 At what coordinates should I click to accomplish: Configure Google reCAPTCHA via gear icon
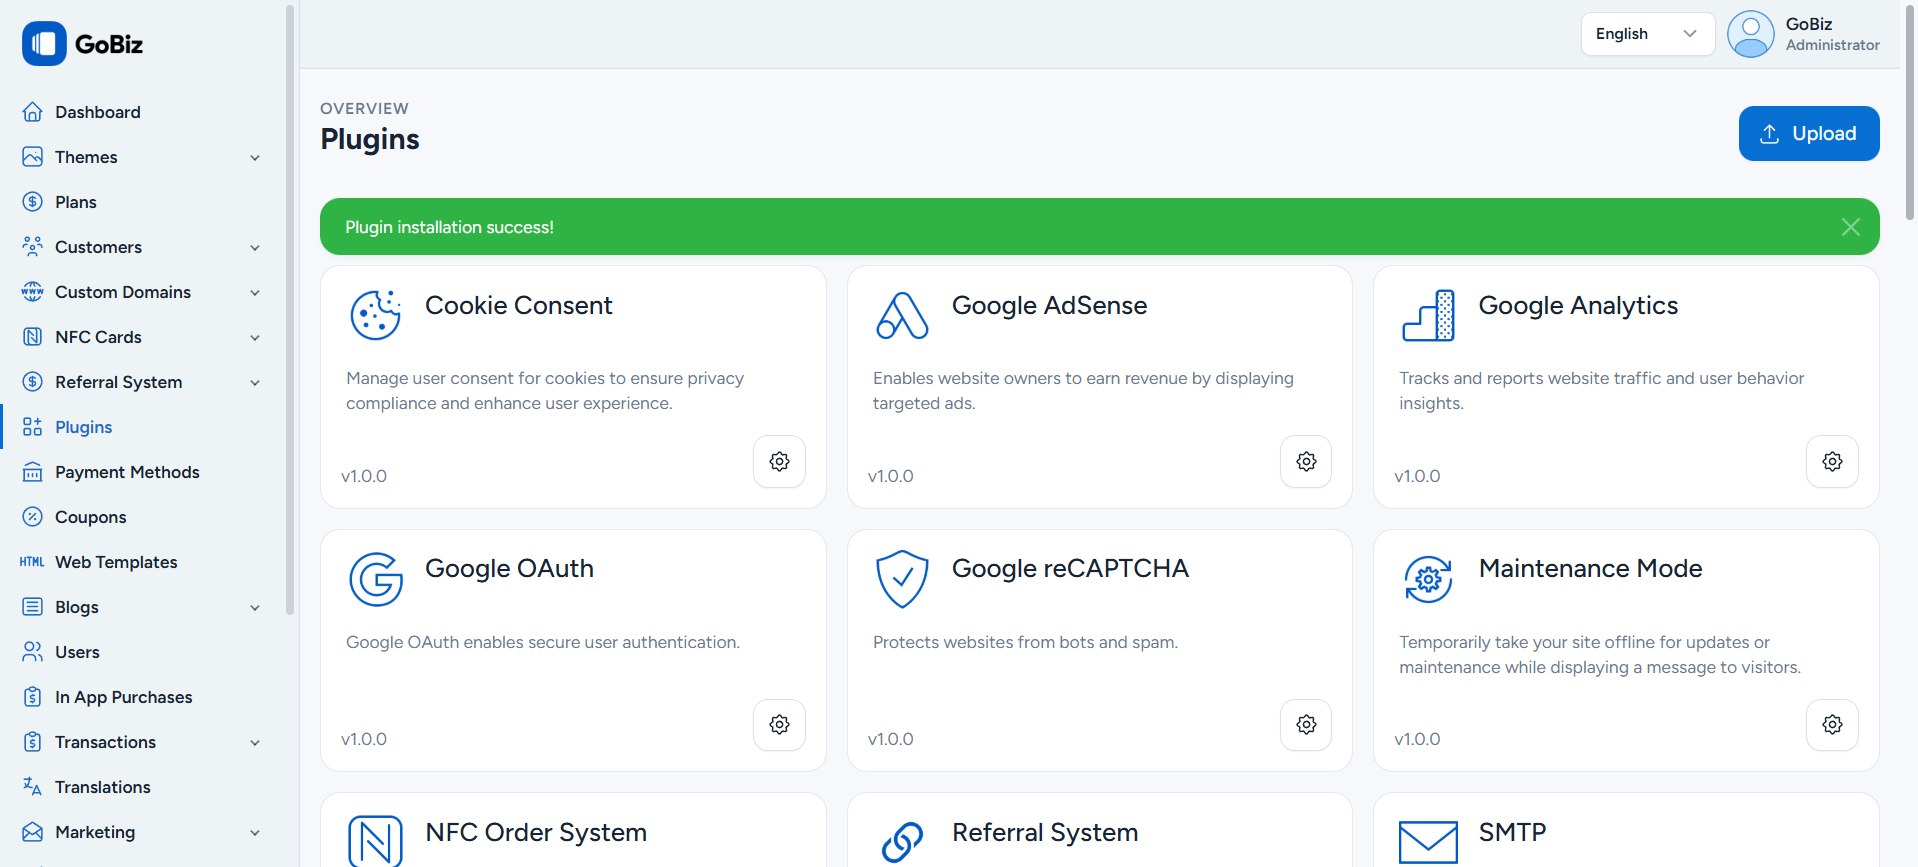tap(1306, 724)
